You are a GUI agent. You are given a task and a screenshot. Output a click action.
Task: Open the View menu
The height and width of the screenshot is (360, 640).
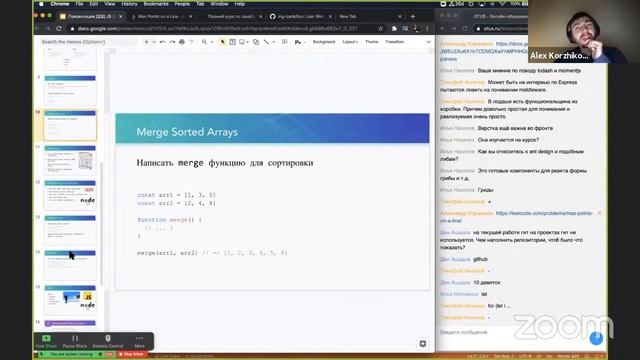pyautogui.click(x=109, y=4)
